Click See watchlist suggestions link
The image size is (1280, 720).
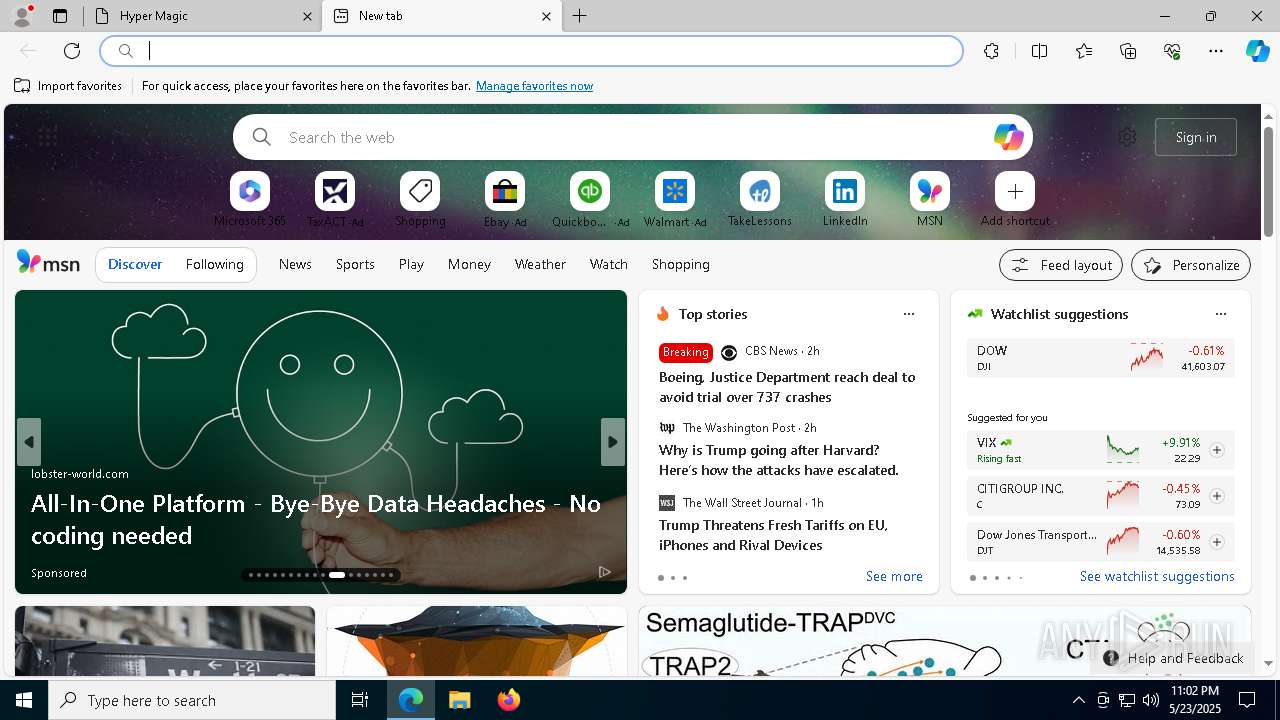pyautogui.click(x=1157, y=576)
